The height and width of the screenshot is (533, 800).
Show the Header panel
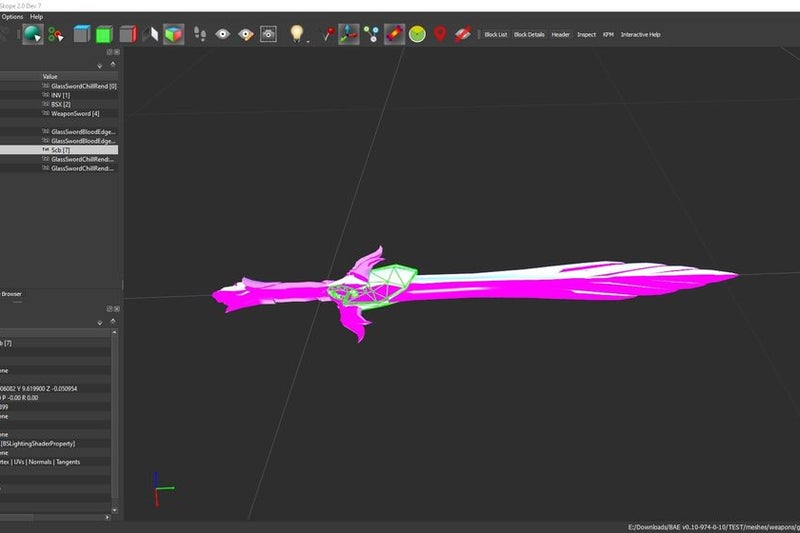pos(560,35)
